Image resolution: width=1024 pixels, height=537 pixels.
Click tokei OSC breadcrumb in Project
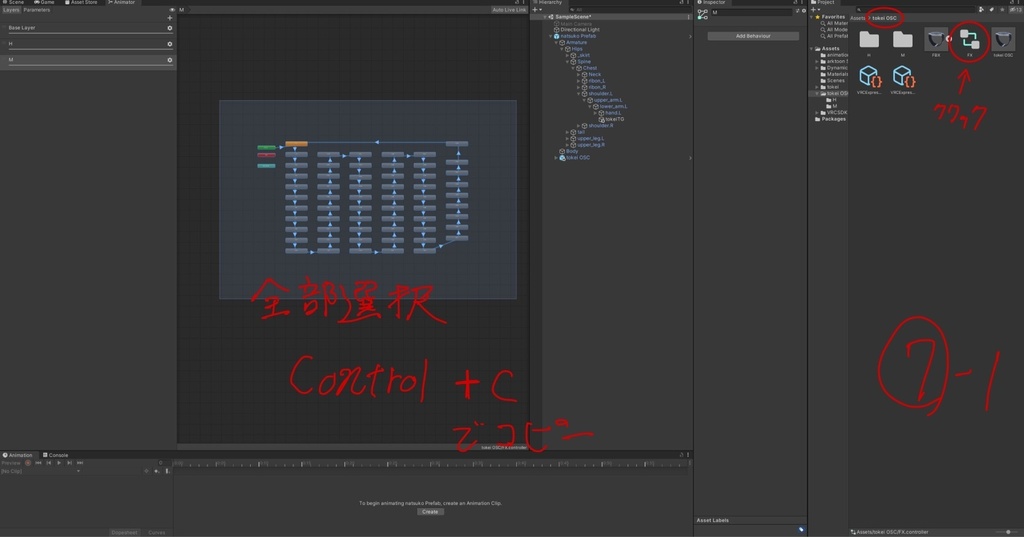885,18
